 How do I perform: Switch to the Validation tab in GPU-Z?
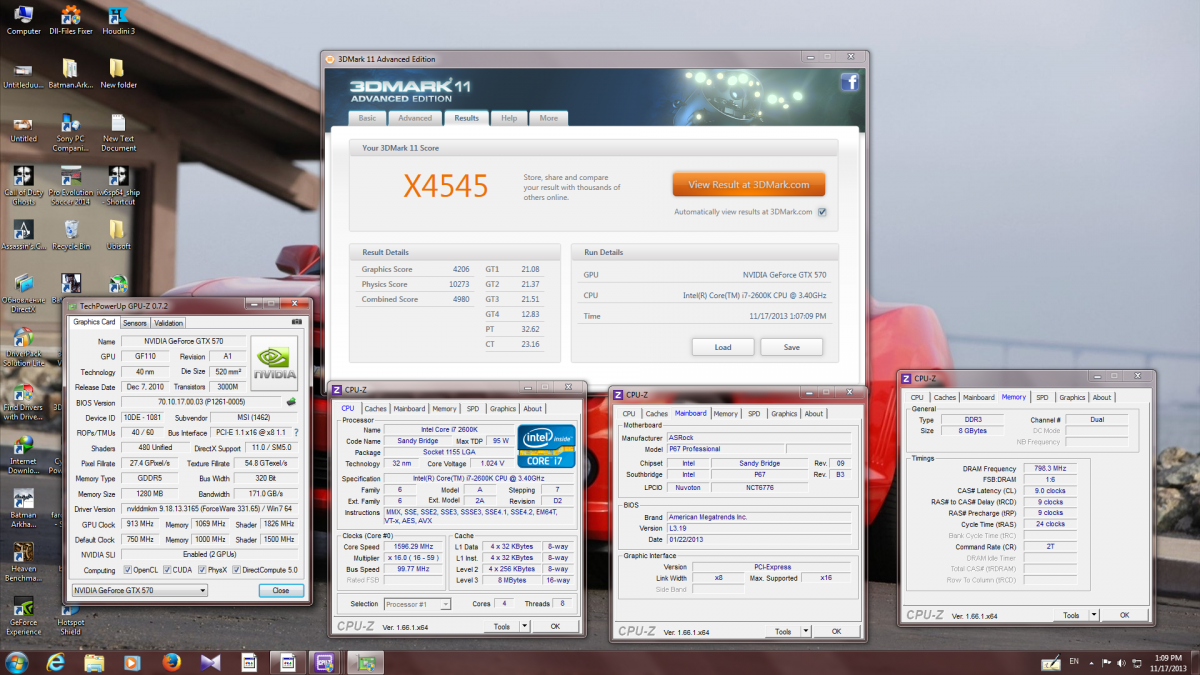tap(168, 323)
